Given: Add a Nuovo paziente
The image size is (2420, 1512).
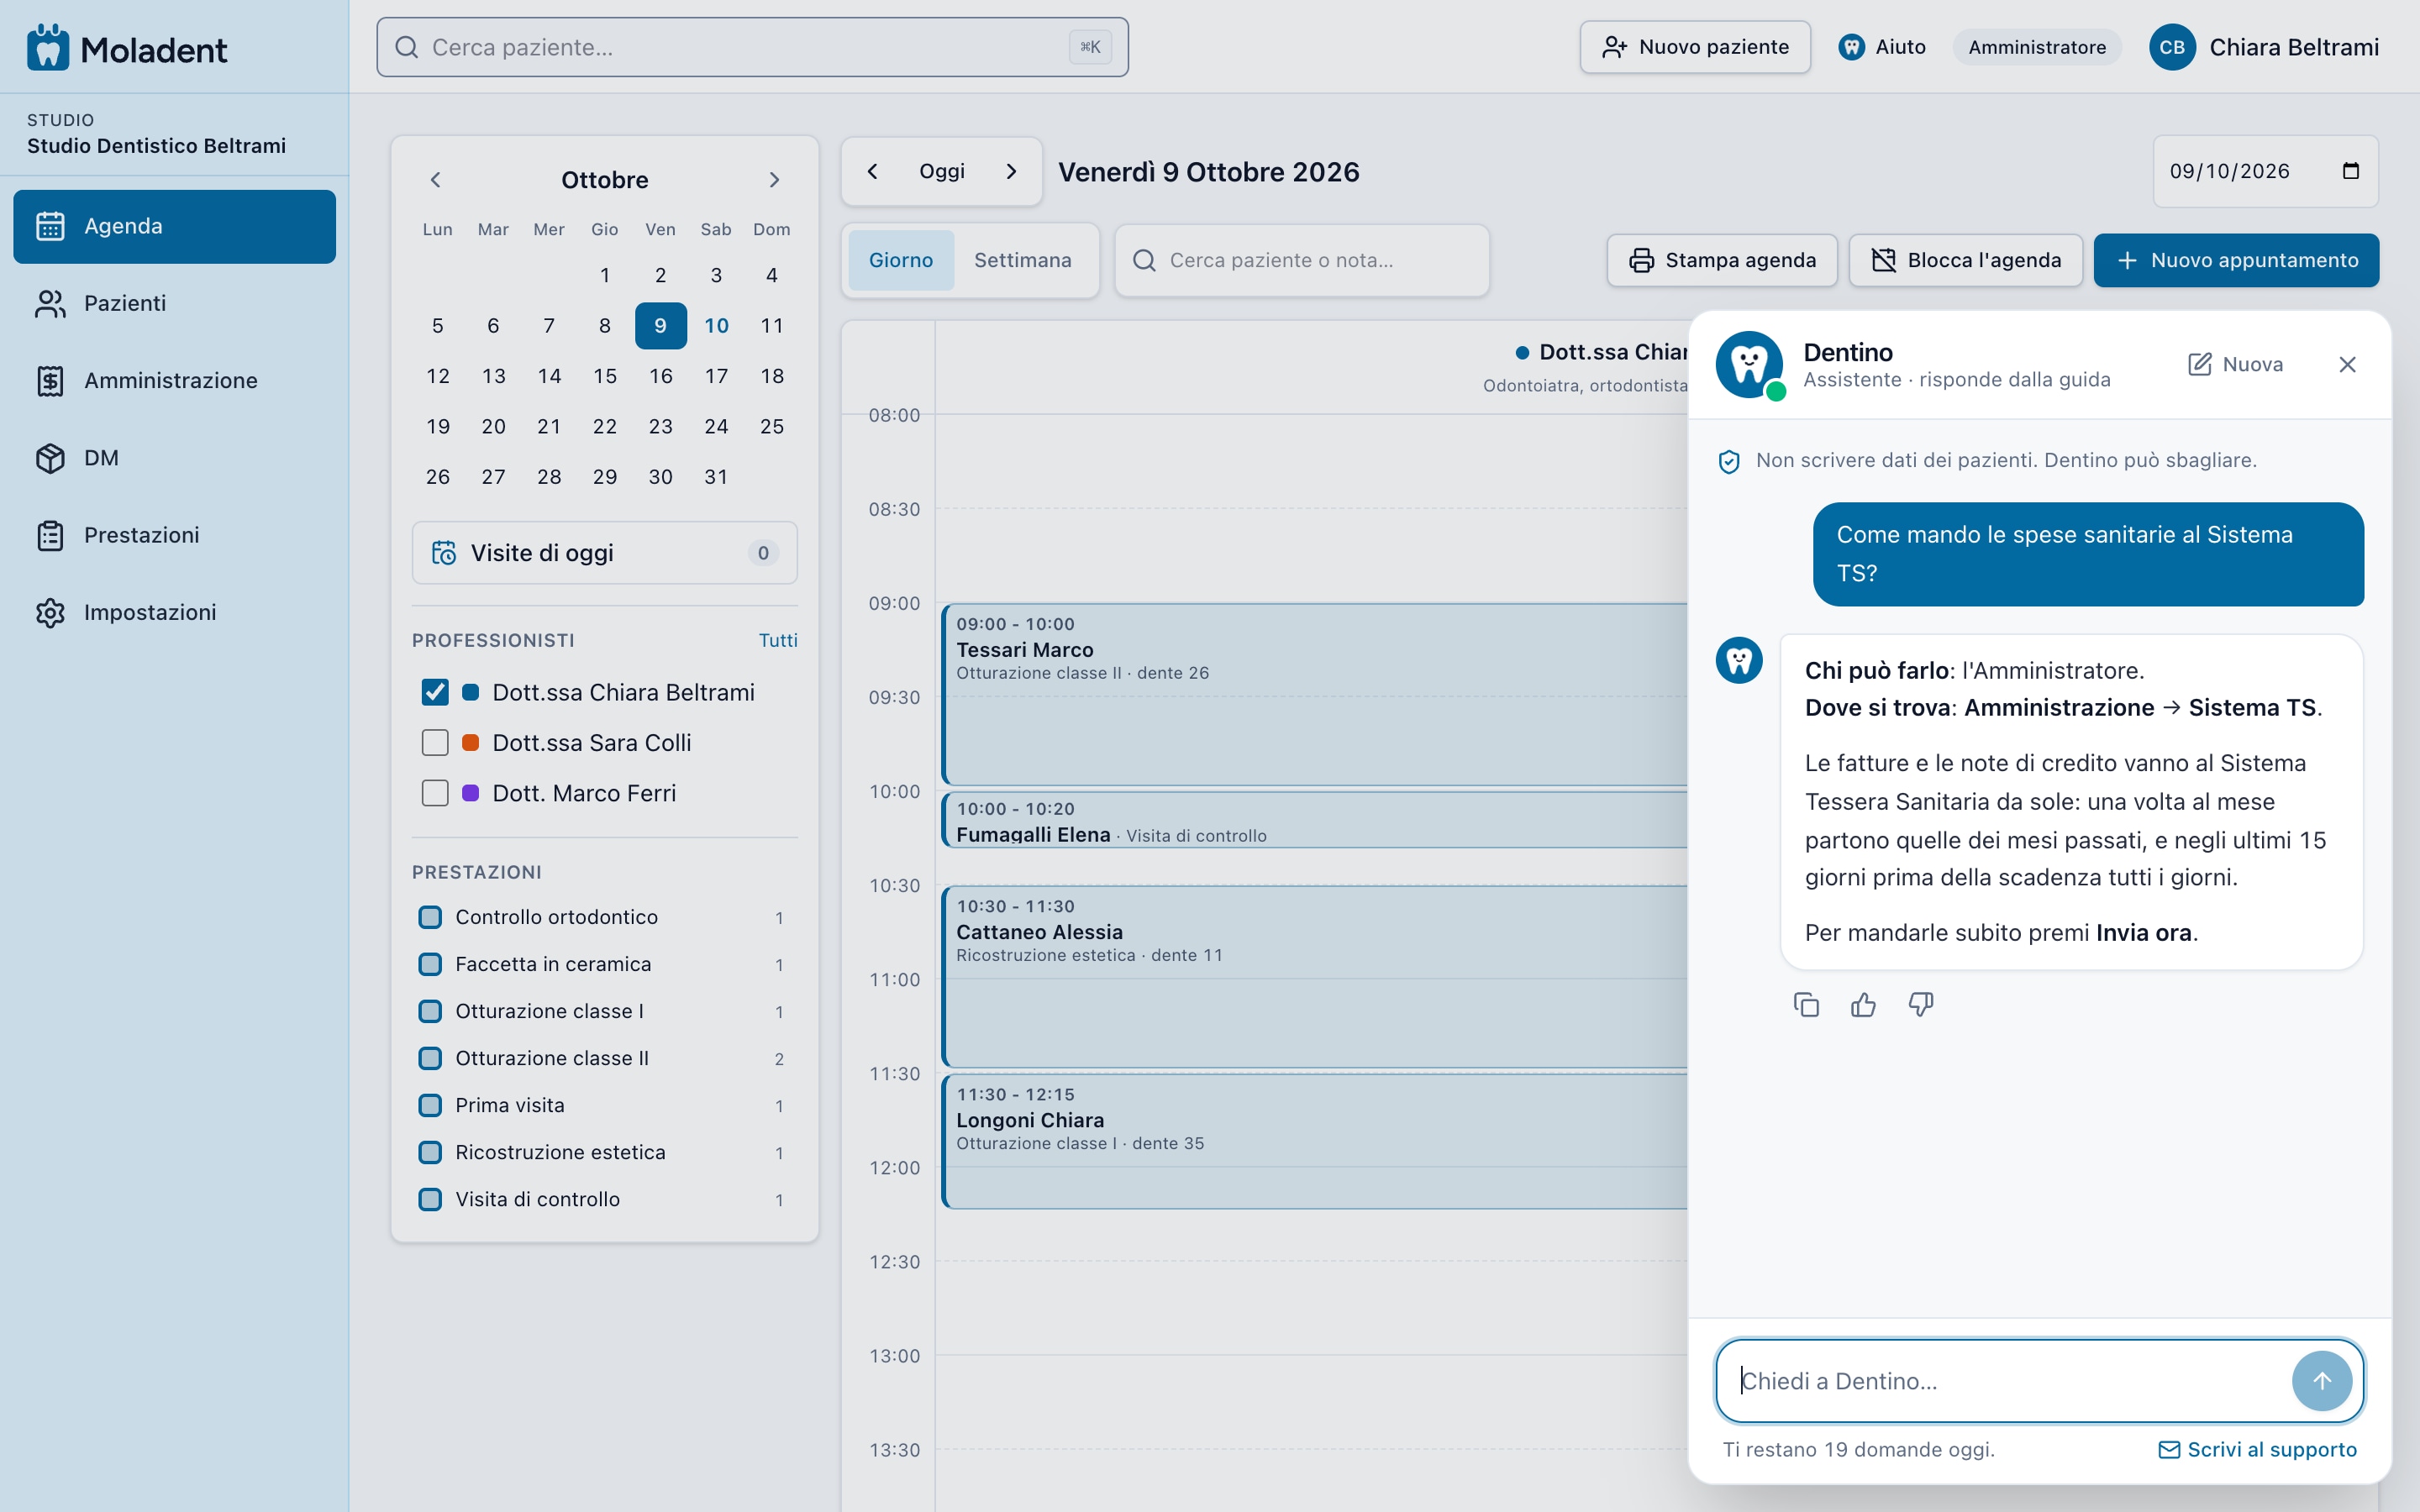Looking at the screenshot, I should pyautogui.click(x=1695, y=47).
